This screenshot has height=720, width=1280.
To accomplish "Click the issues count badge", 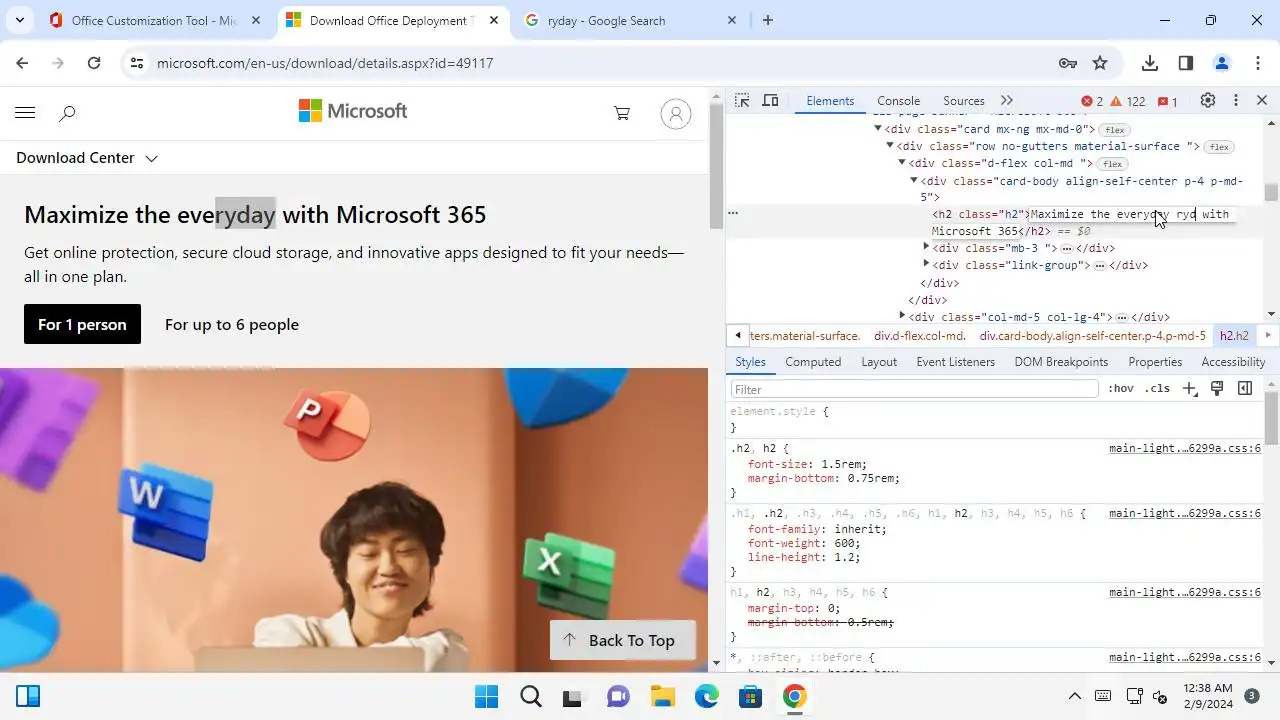I will pyautogui.click(x=1168, y=101).
